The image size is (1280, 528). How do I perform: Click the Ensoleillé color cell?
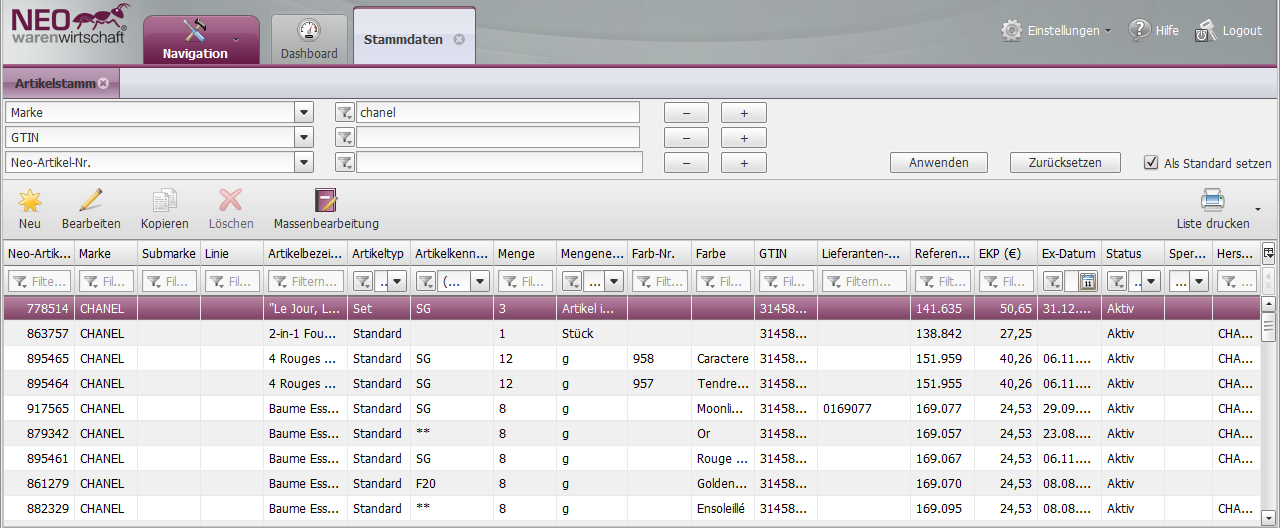[723, 508]
